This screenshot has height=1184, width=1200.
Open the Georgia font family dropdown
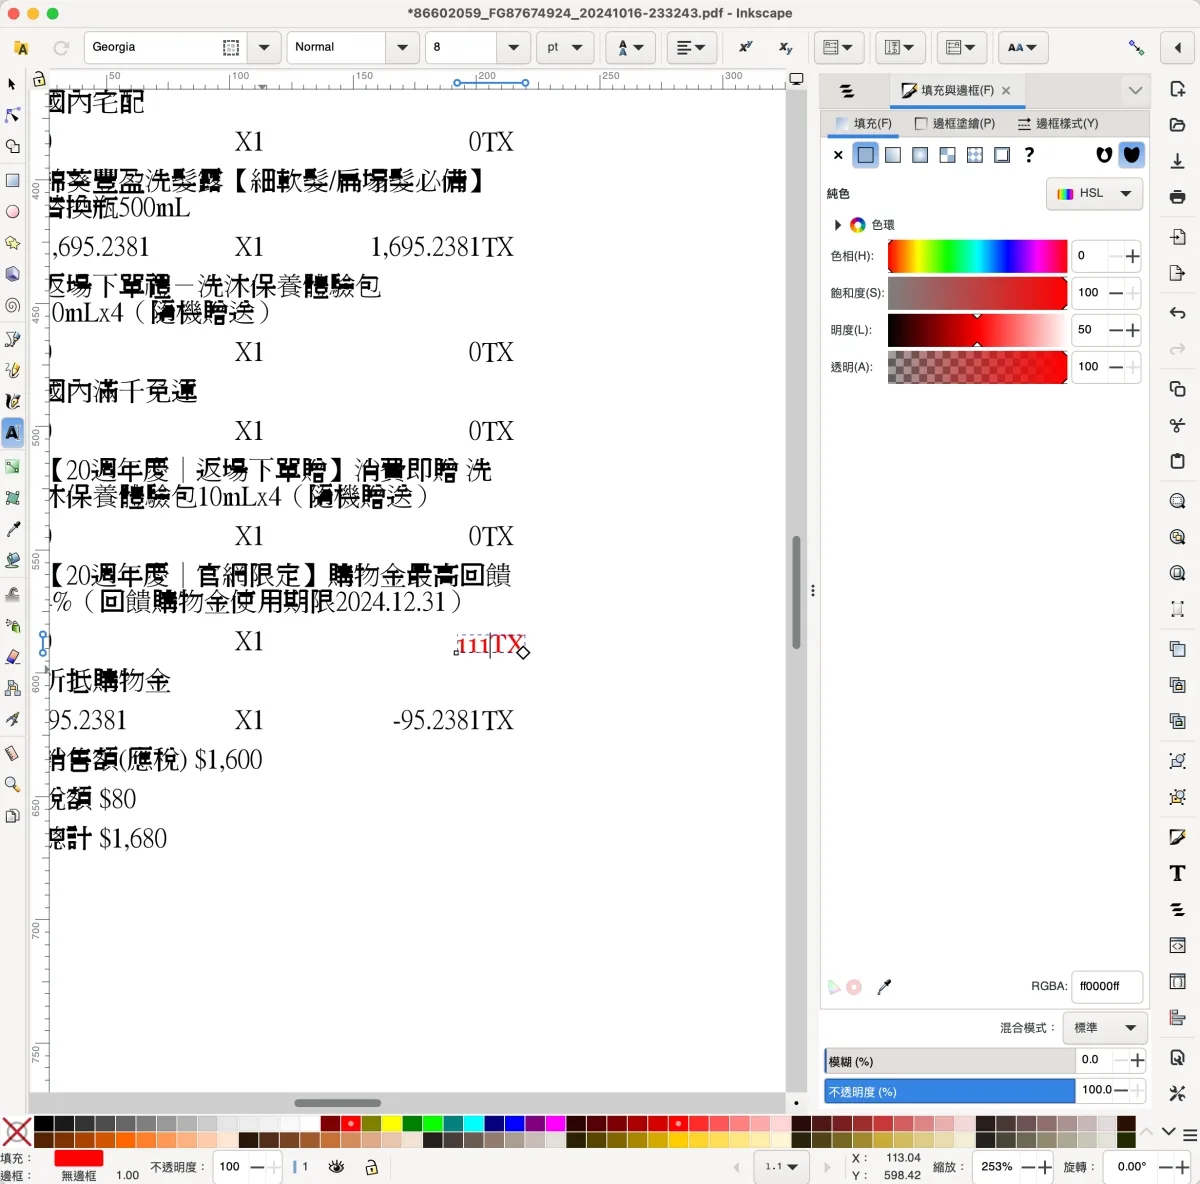pyautogui.click(x=264, y=47)
